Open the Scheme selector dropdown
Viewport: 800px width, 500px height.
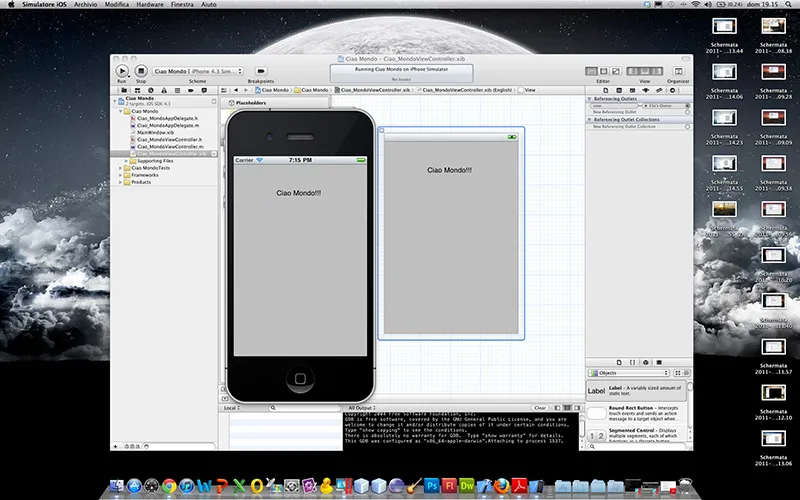198,71
